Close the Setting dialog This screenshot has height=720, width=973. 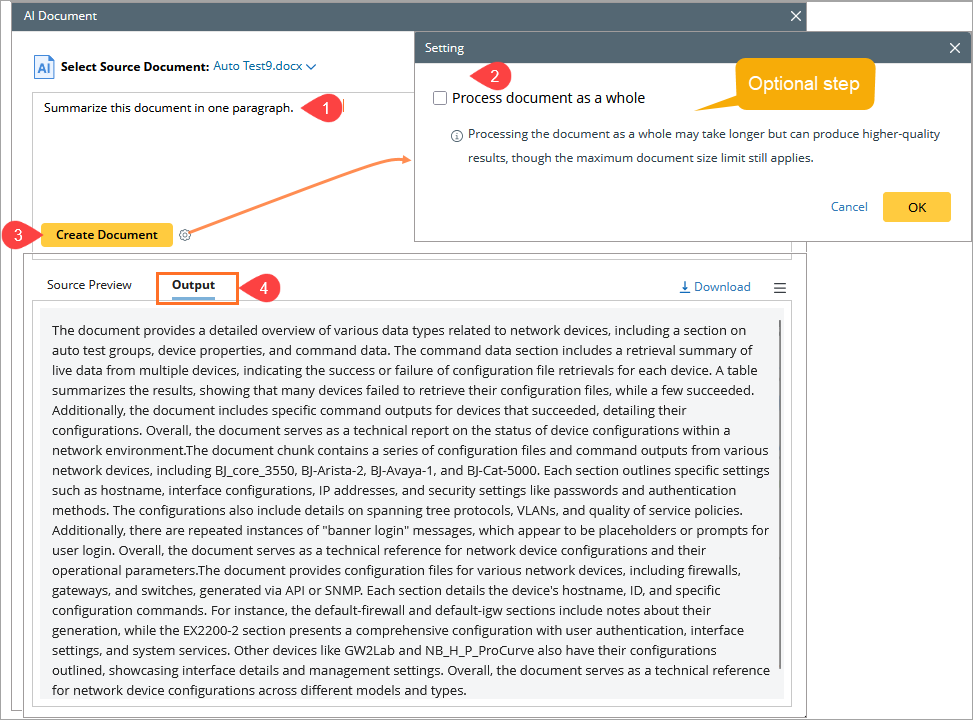point(954,48)
